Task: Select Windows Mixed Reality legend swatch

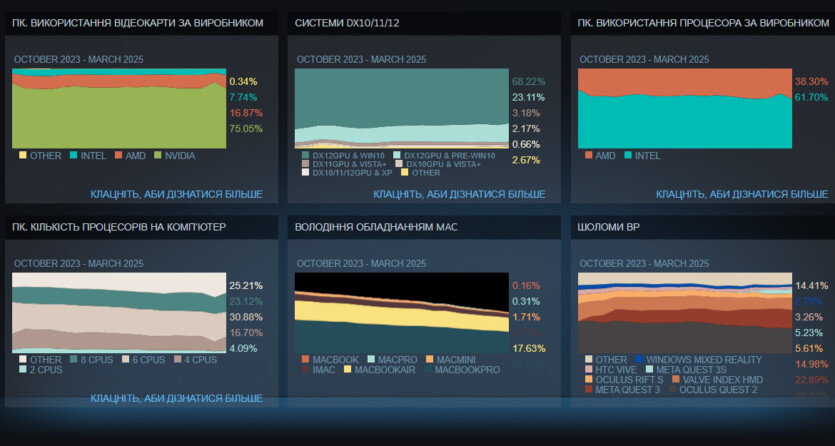Action: 637,359
